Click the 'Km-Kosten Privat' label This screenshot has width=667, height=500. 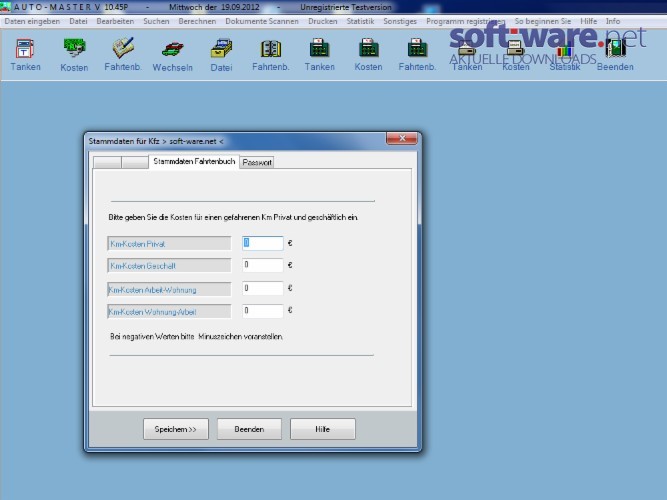pos(169,243)
